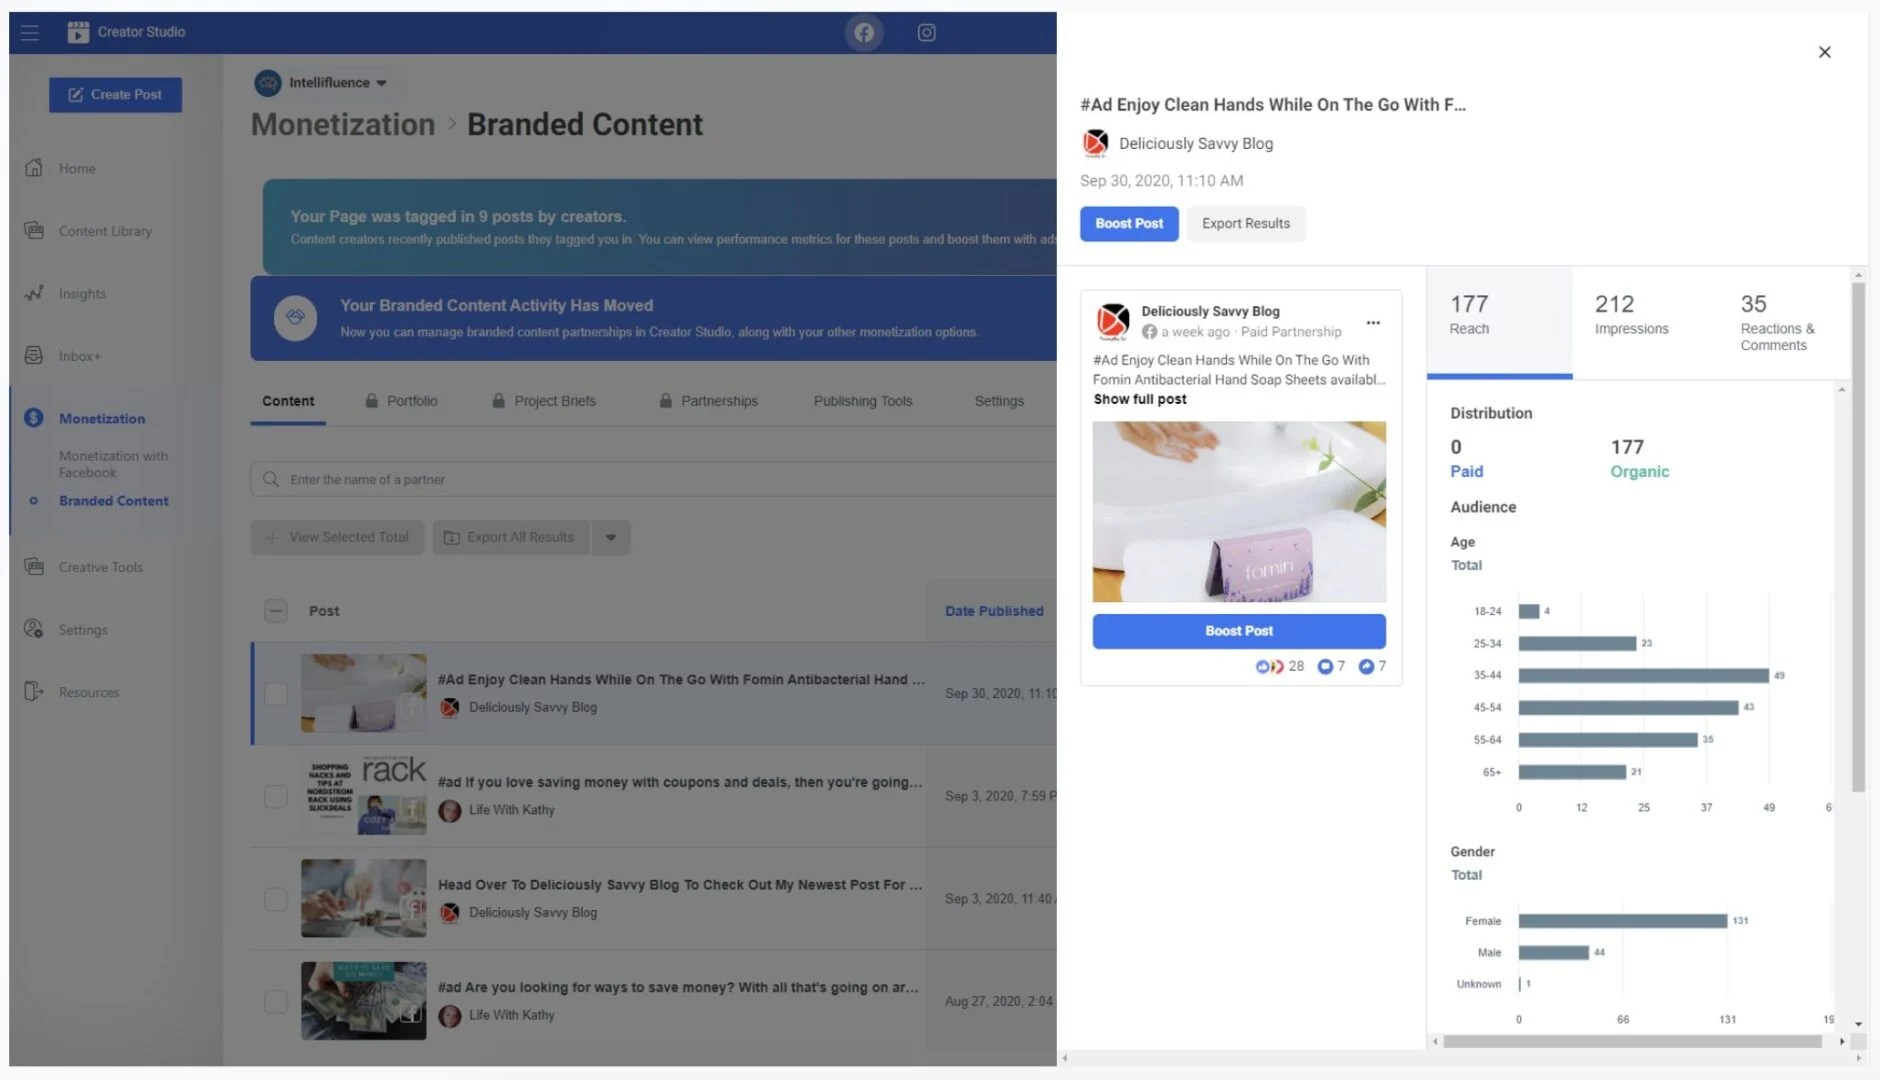Click the reactions icon showing 28

1269,666
